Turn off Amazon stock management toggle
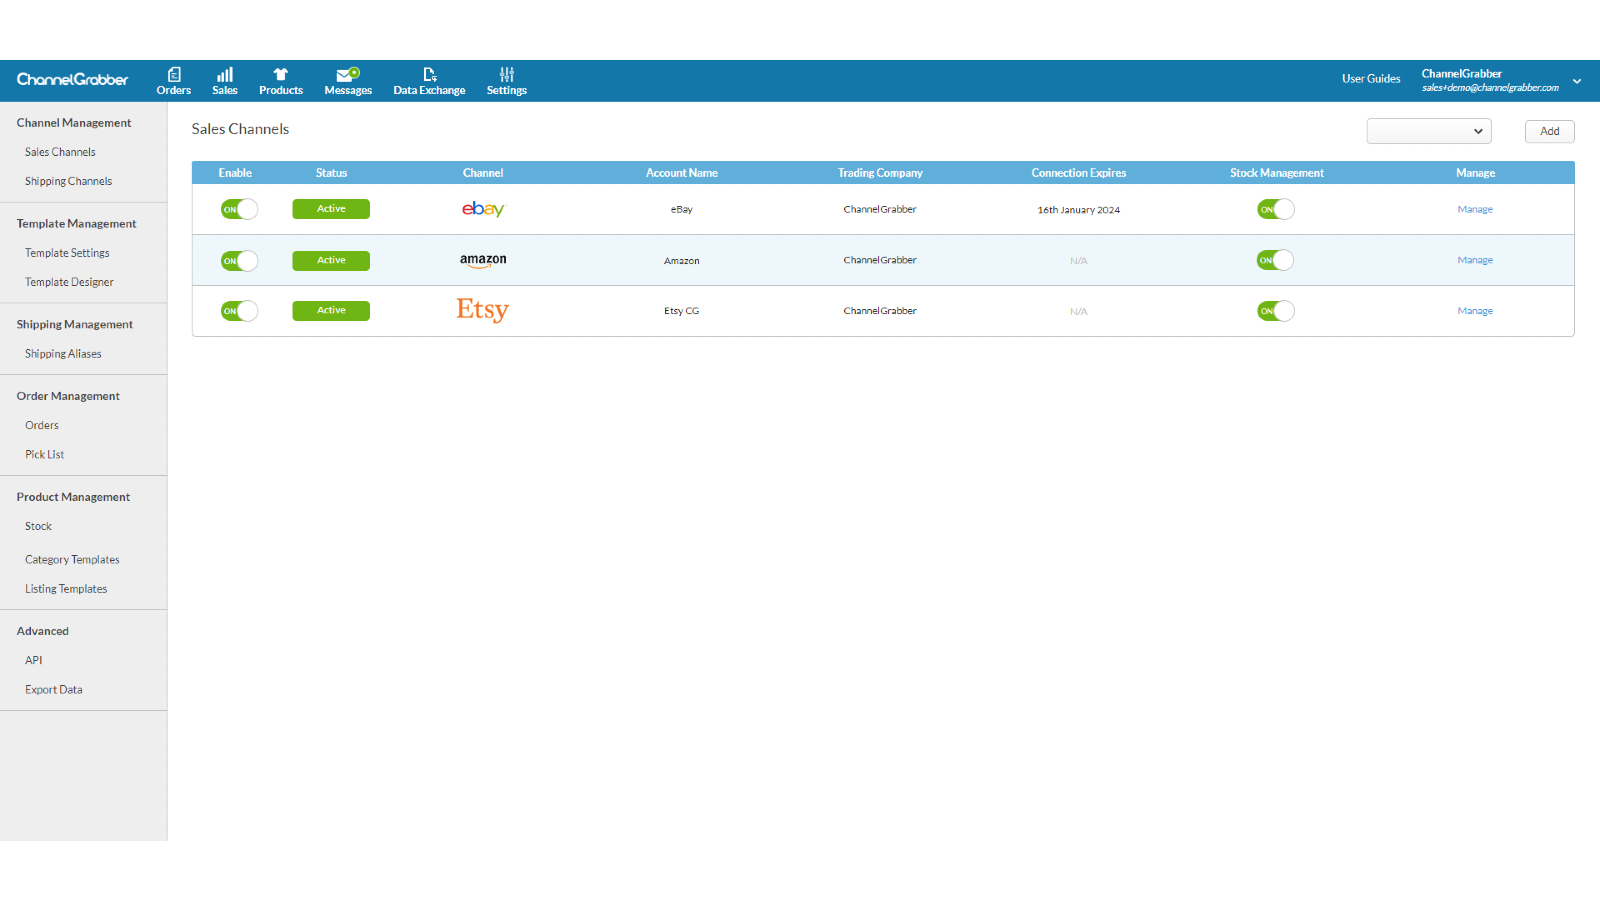The image size is (1600, 900). 1276,260
